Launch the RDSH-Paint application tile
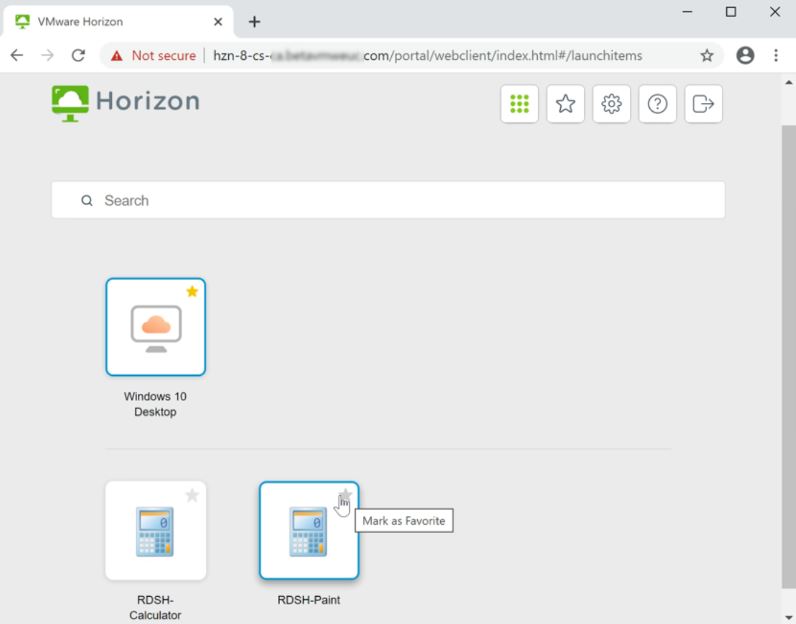The image size is (796, 624). pos(309,531)
